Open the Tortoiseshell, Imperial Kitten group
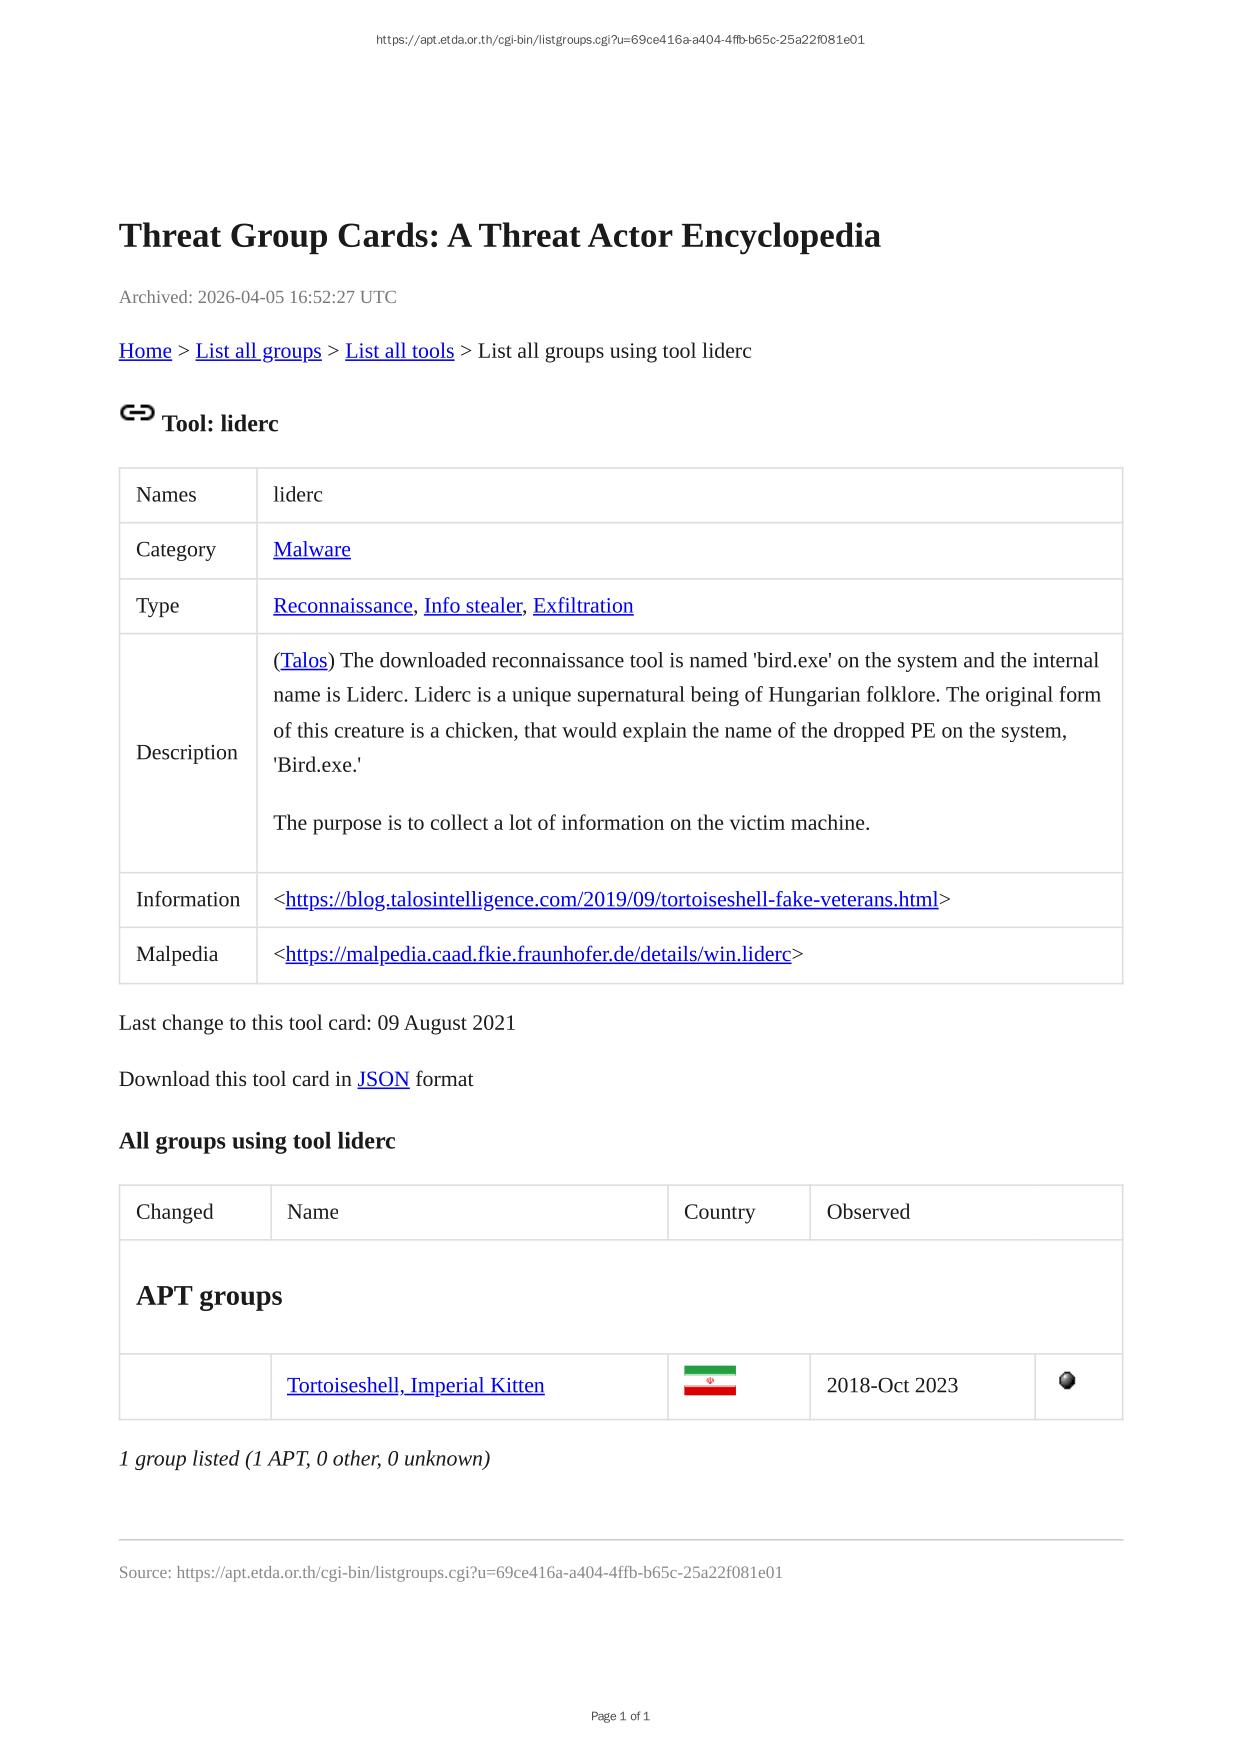 point(415,1385)
